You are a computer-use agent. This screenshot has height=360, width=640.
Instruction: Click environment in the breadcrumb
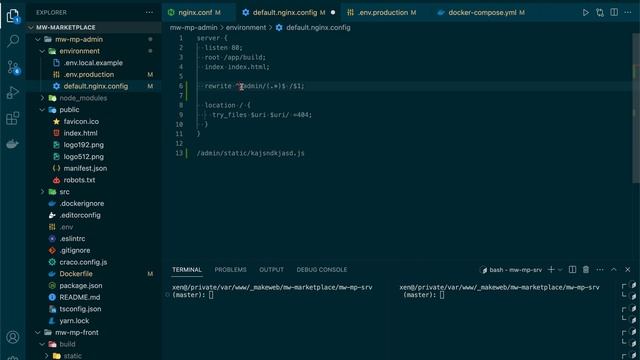246,28
